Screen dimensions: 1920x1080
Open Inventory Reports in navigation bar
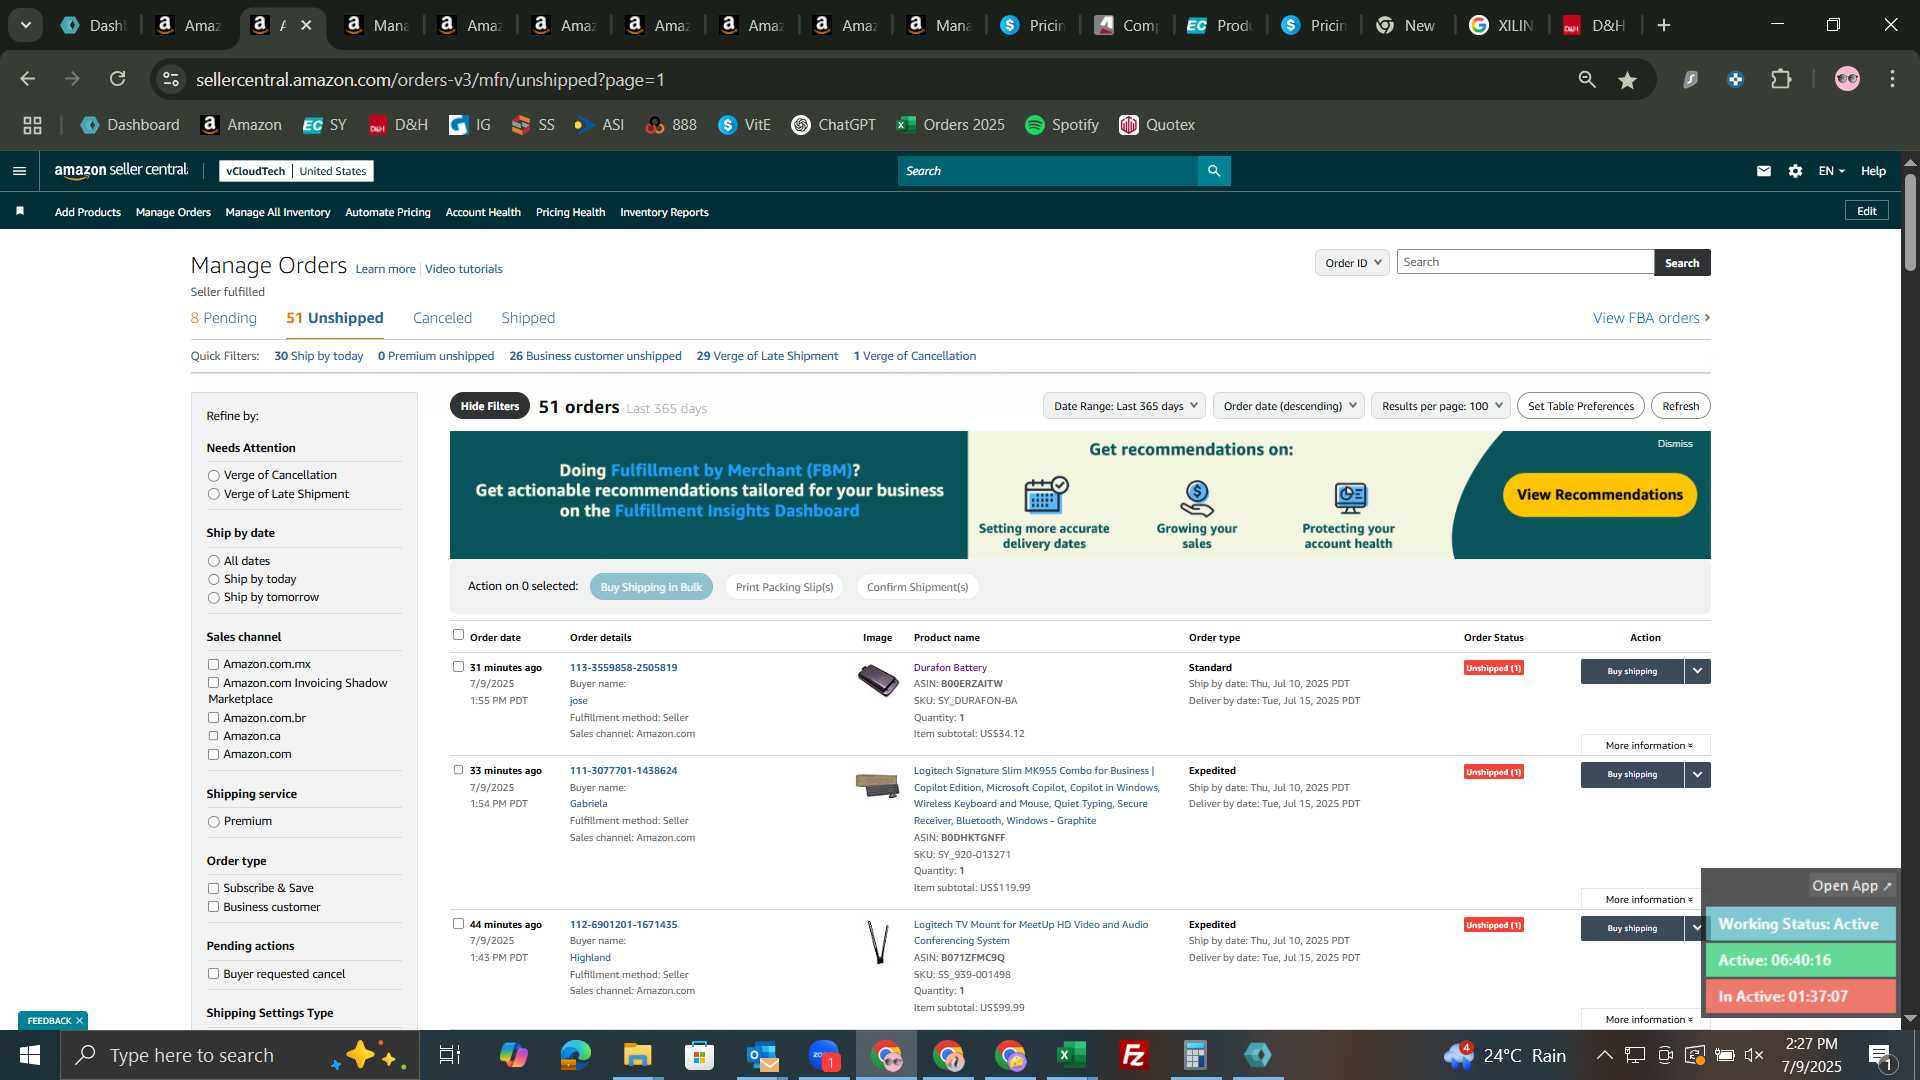(x=664, y=212)
